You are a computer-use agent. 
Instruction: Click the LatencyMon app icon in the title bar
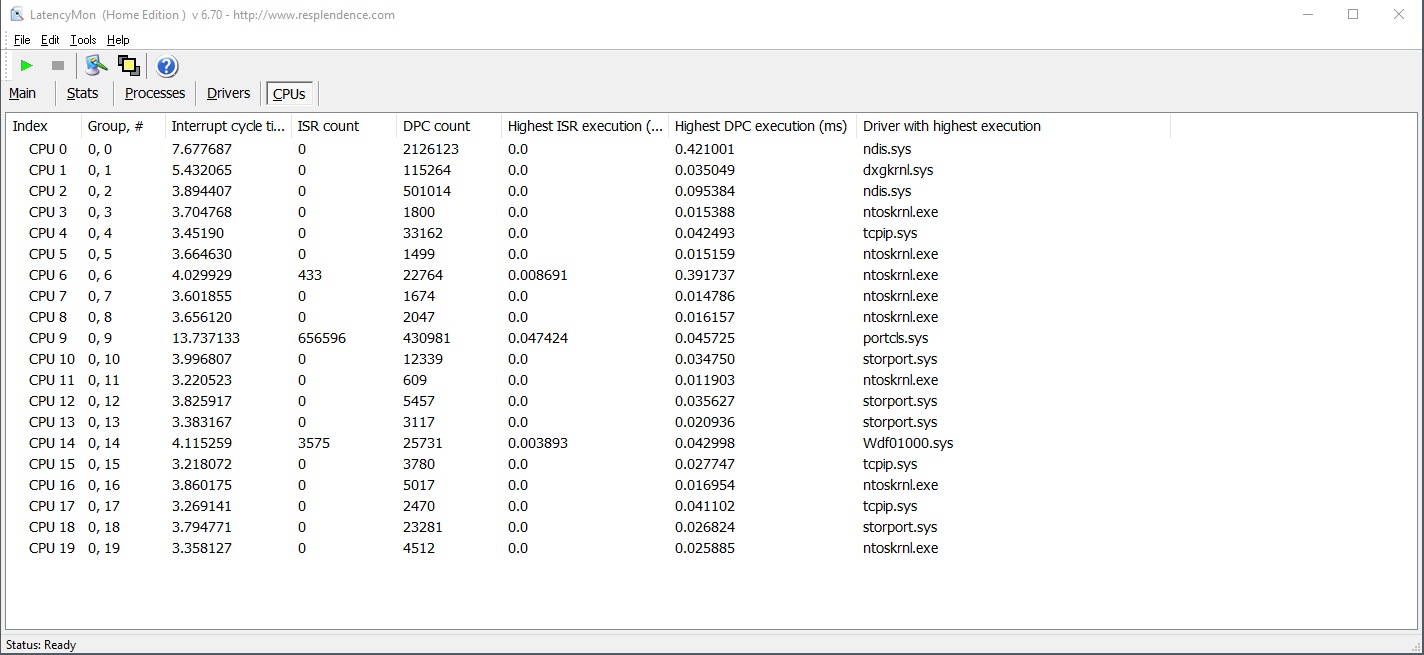[16, 15]
